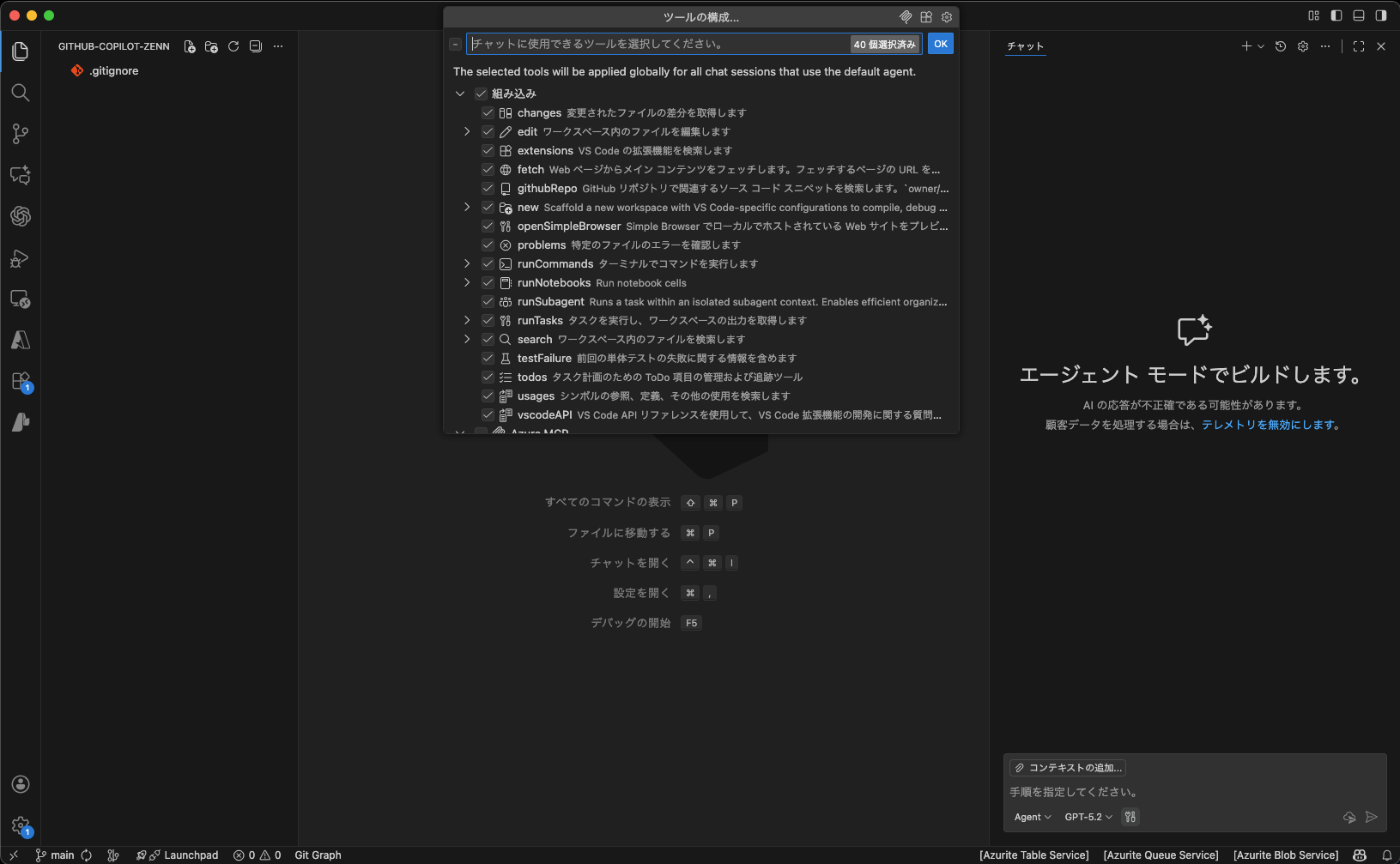Toggle primary side bar layout icon
This screenshot has width=1400, height=864.
coord(1336,16)
